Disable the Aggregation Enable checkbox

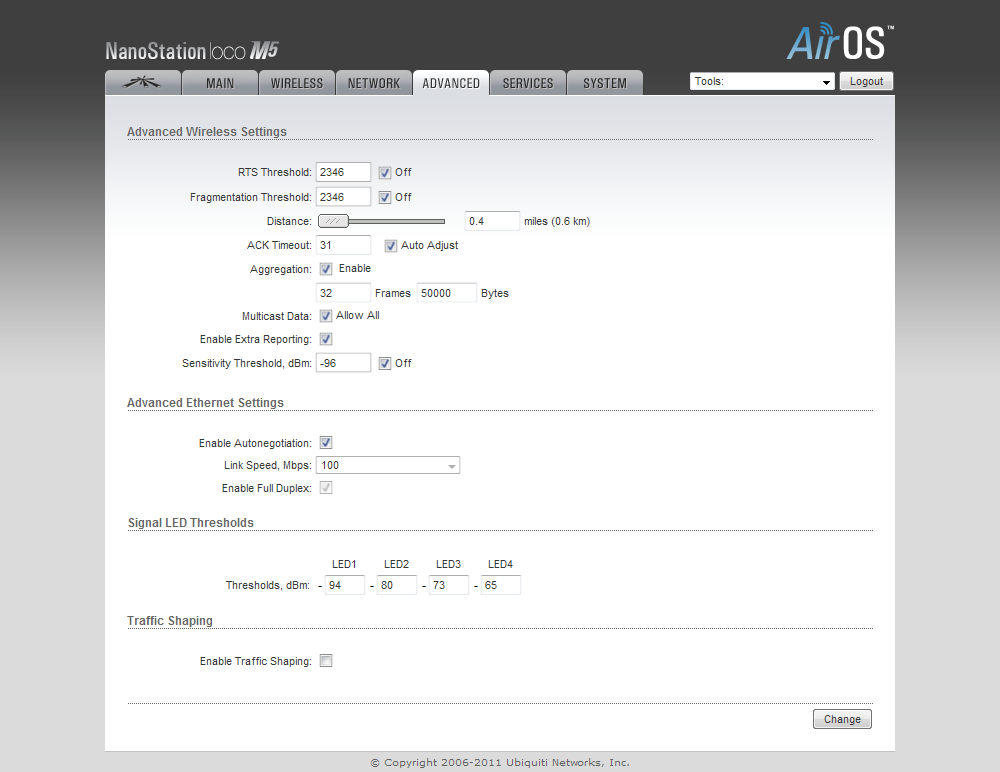point(326,269)
